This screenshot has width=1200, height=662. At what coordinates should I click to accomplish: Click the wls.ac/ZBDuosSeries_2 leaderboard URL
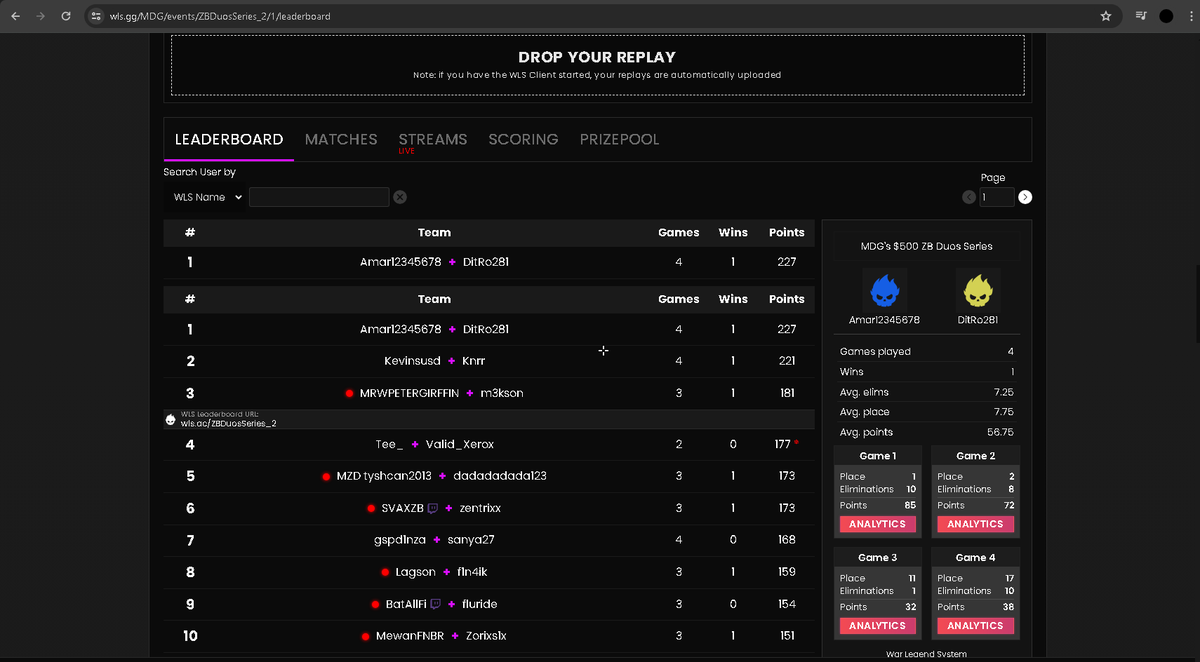pos(228,423)
